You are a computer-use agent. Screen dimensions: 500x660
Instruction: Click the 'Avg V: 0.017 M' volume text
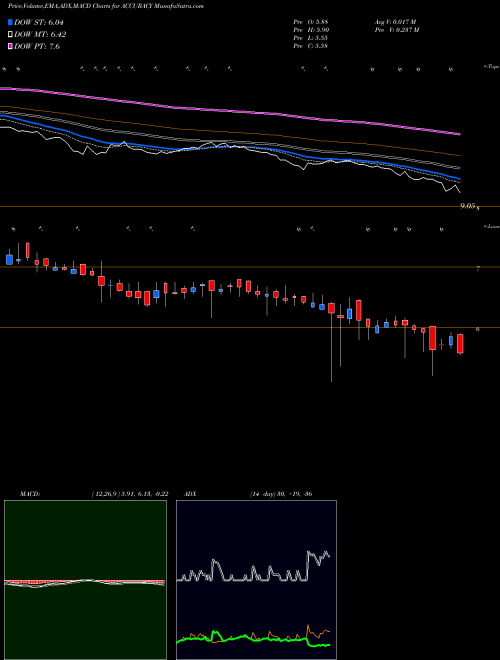coord(396,22)
